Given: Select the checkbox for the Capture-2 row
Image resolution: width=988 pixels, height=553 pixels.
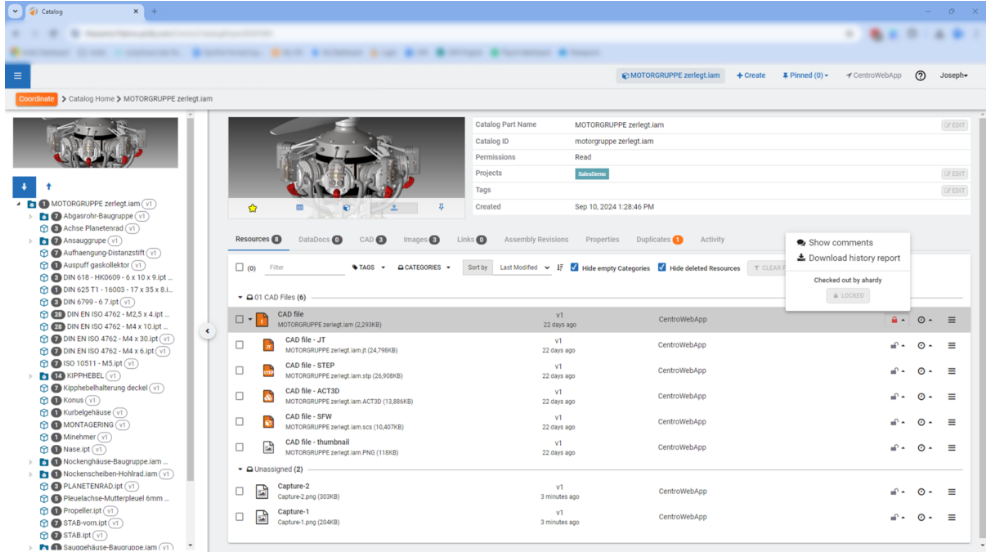Looking at the screenshot, I should point(239,491).
